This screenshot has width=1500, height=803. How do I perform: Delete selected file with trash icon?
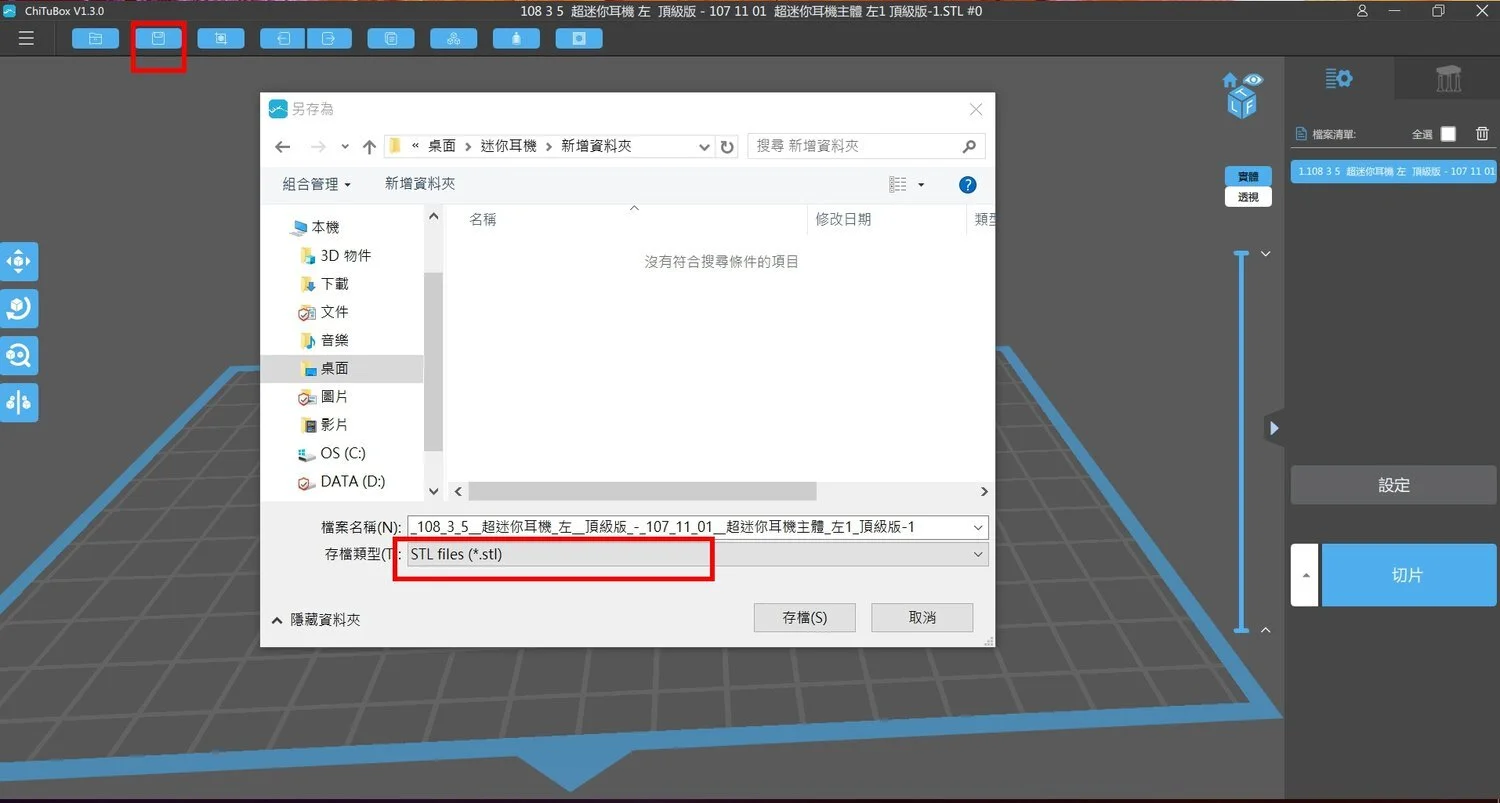tap(1482, 134)
